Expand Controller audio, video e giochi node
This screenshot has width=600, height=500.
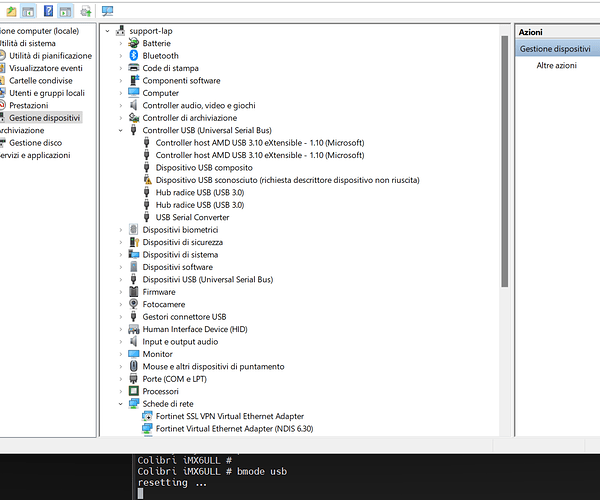121,106
